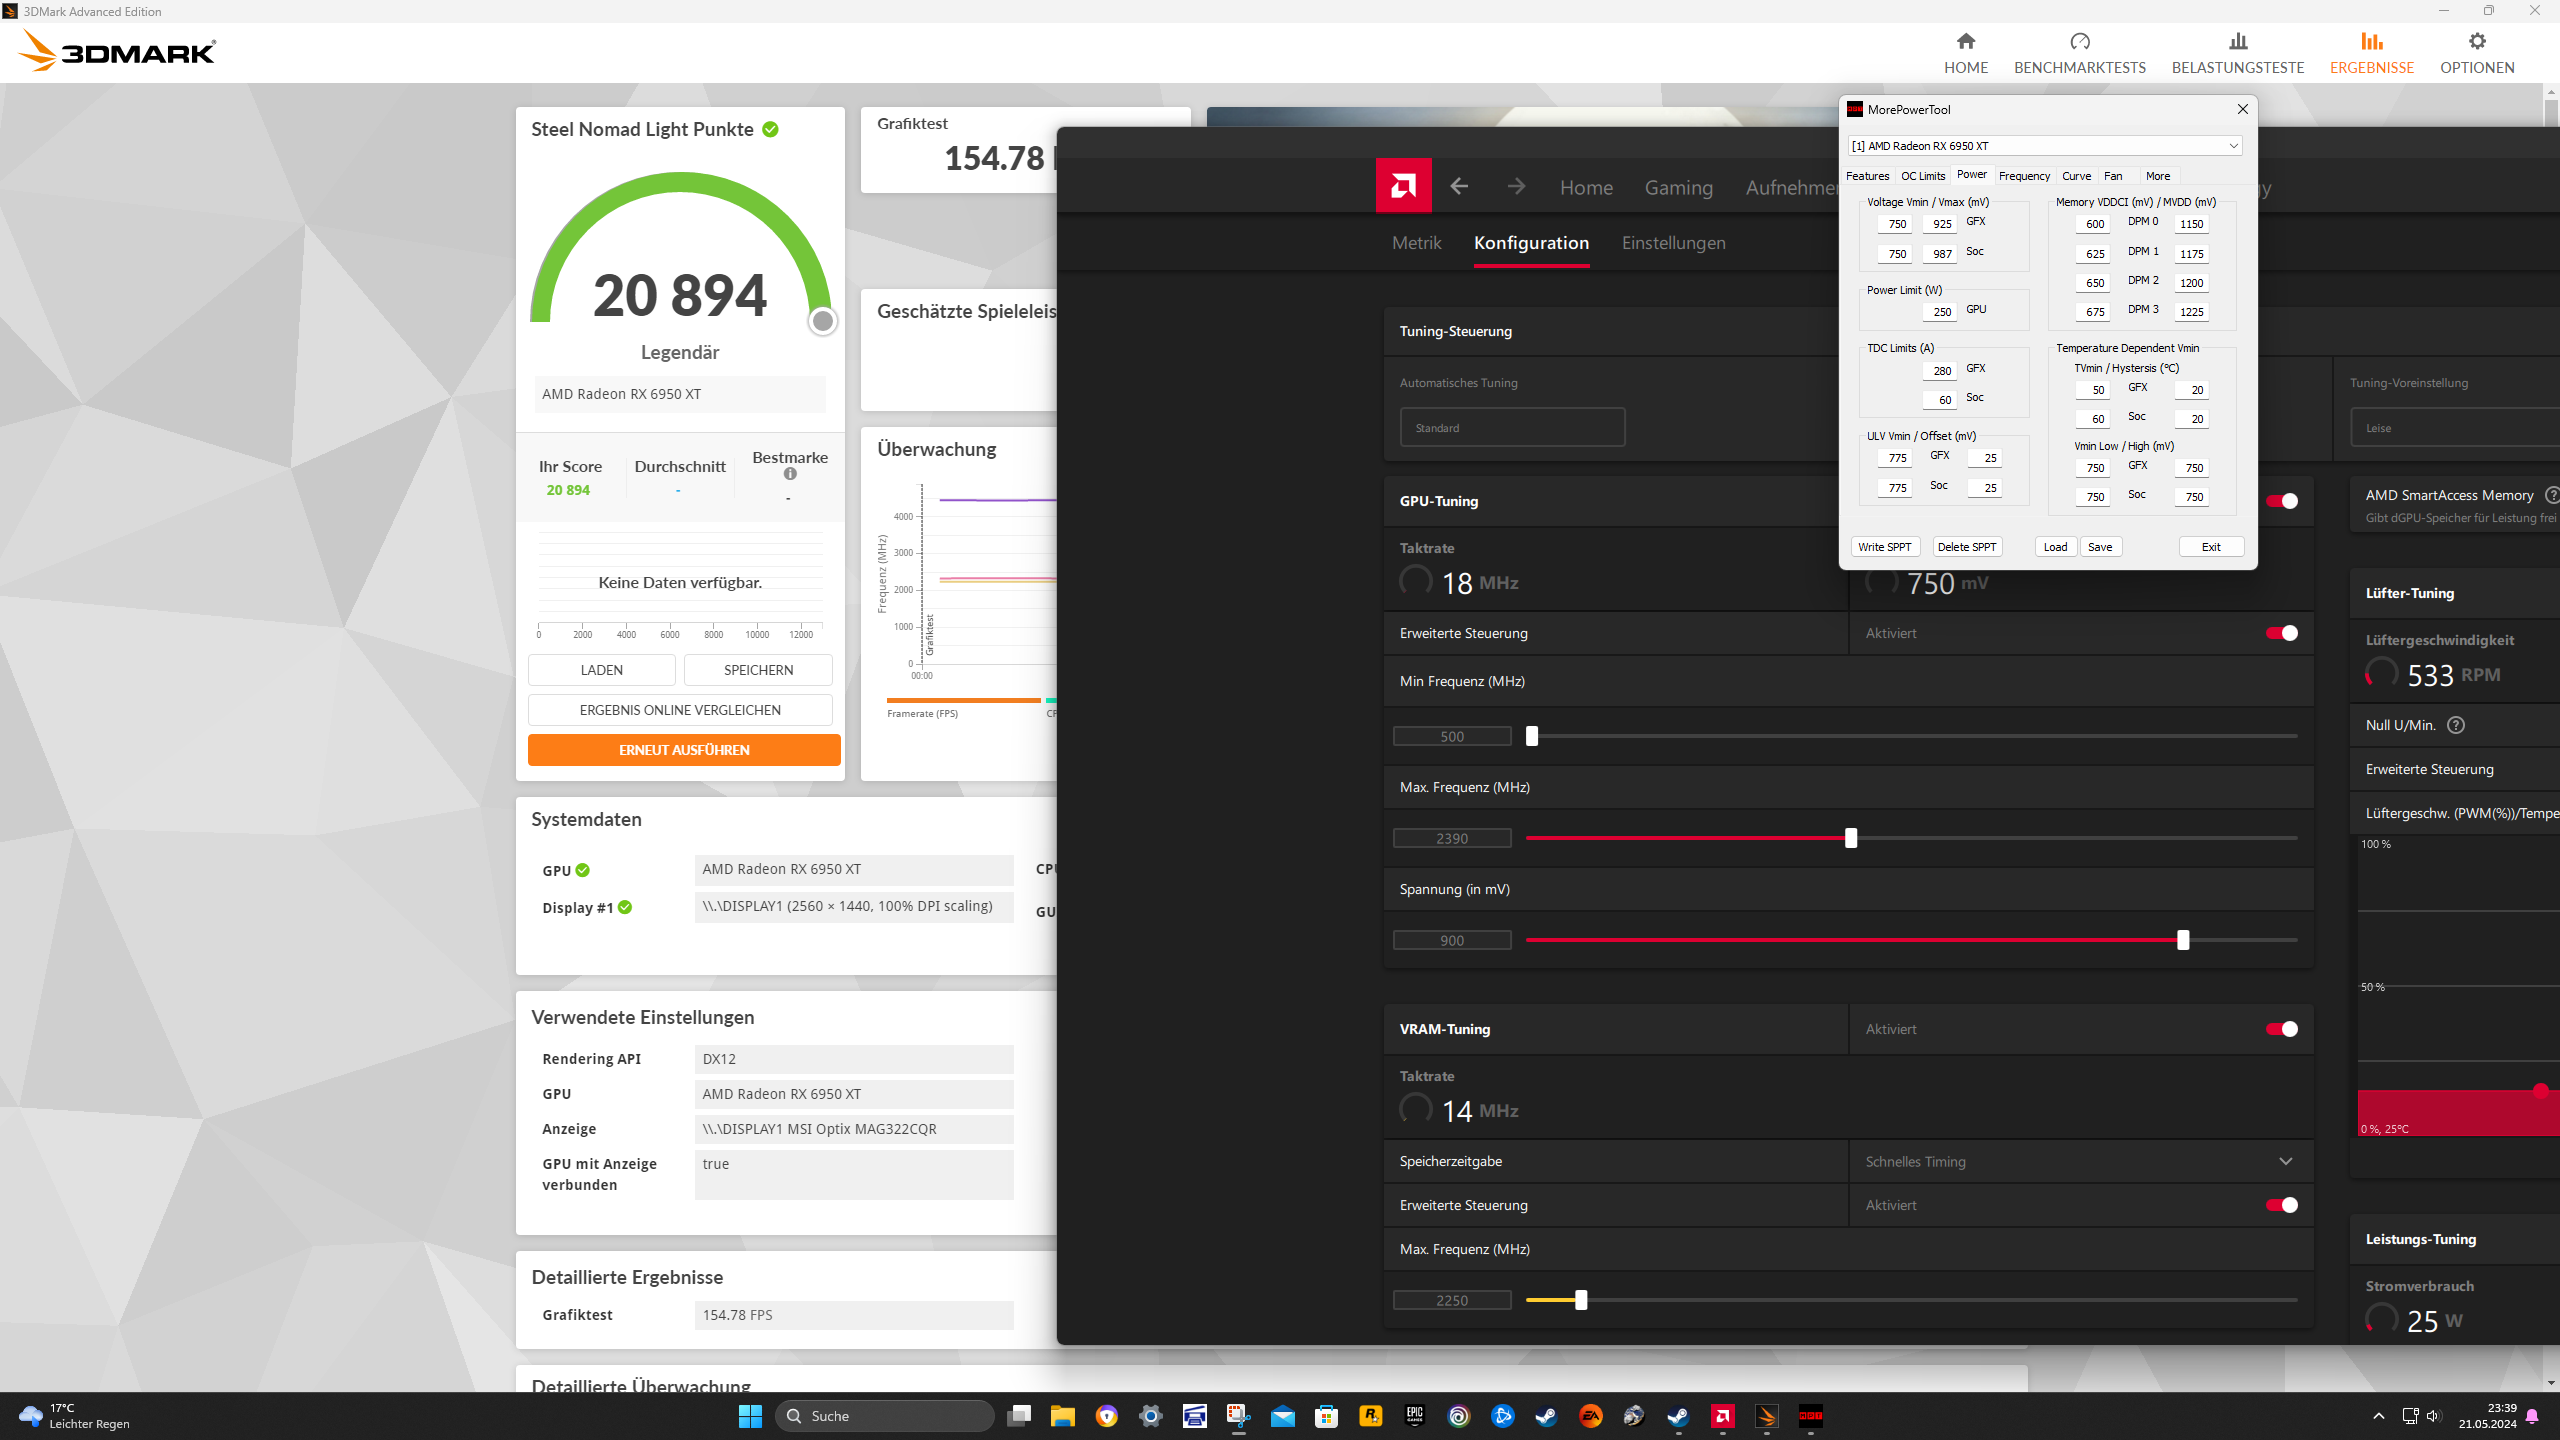
Task: Click the AMD logo icon
Action: (x=1403, y=186)
